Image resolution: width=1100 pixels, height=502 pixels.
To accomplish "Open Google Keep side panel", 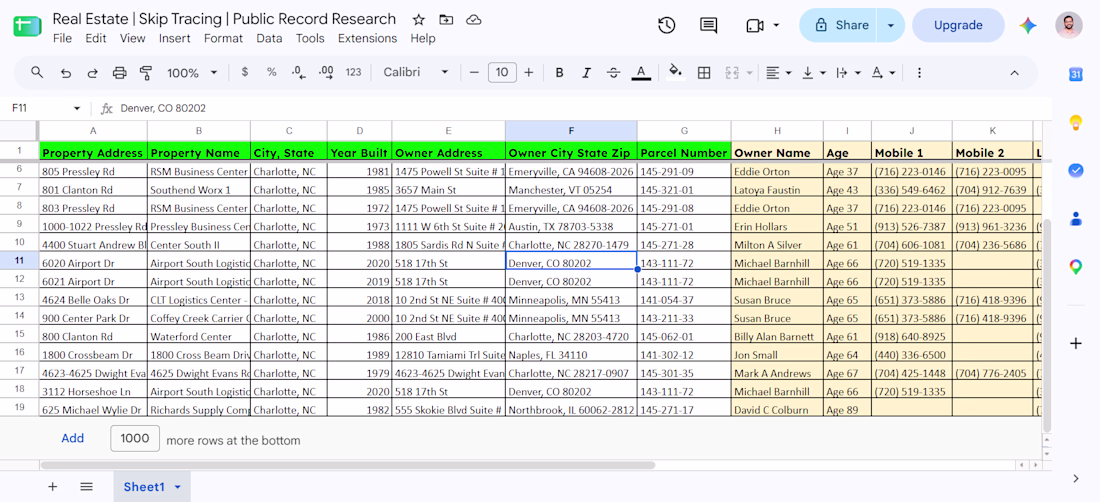I will click(x=1075, y=123).
